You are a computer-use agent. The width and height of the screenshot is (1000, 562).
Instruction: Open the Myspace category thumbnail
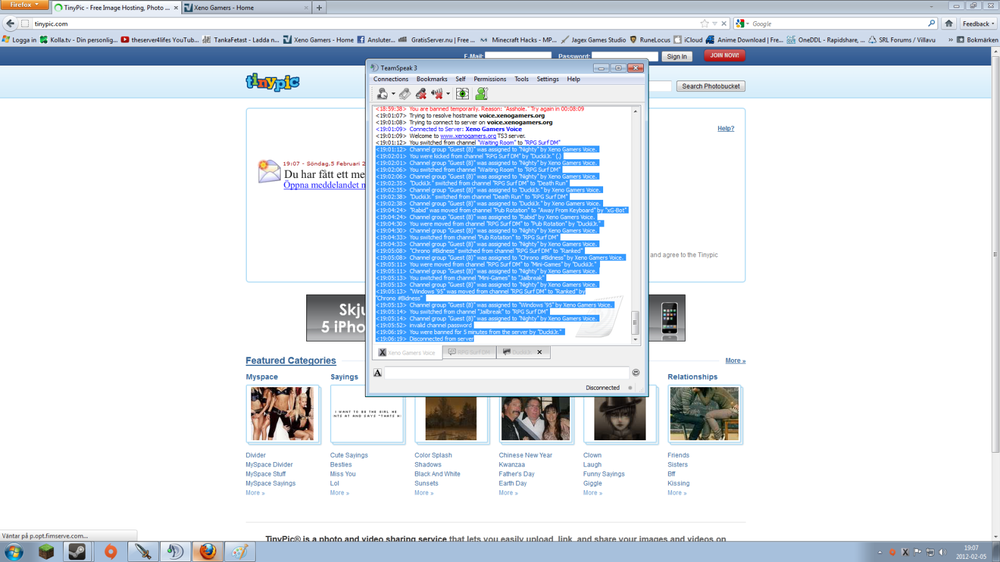pyautogui.click(x=283, y=414)
